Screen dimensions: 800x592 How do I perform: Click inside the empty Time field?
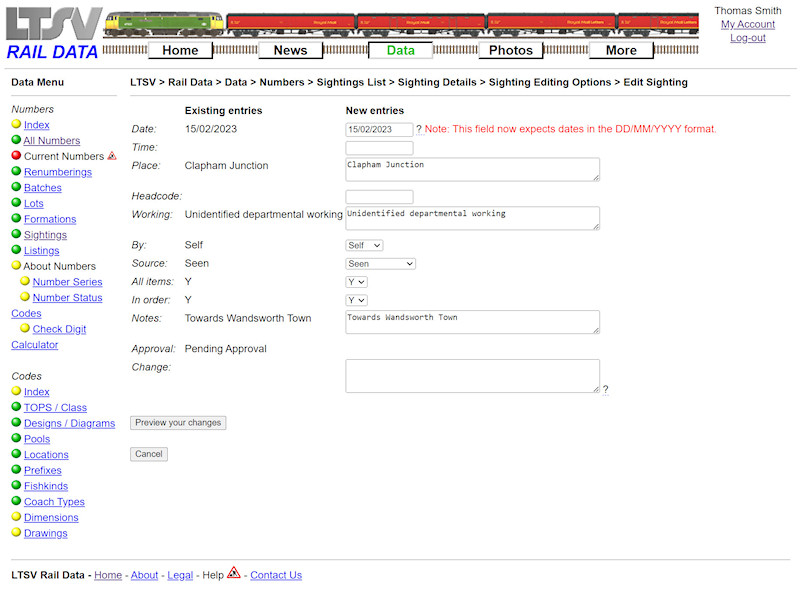380,147
